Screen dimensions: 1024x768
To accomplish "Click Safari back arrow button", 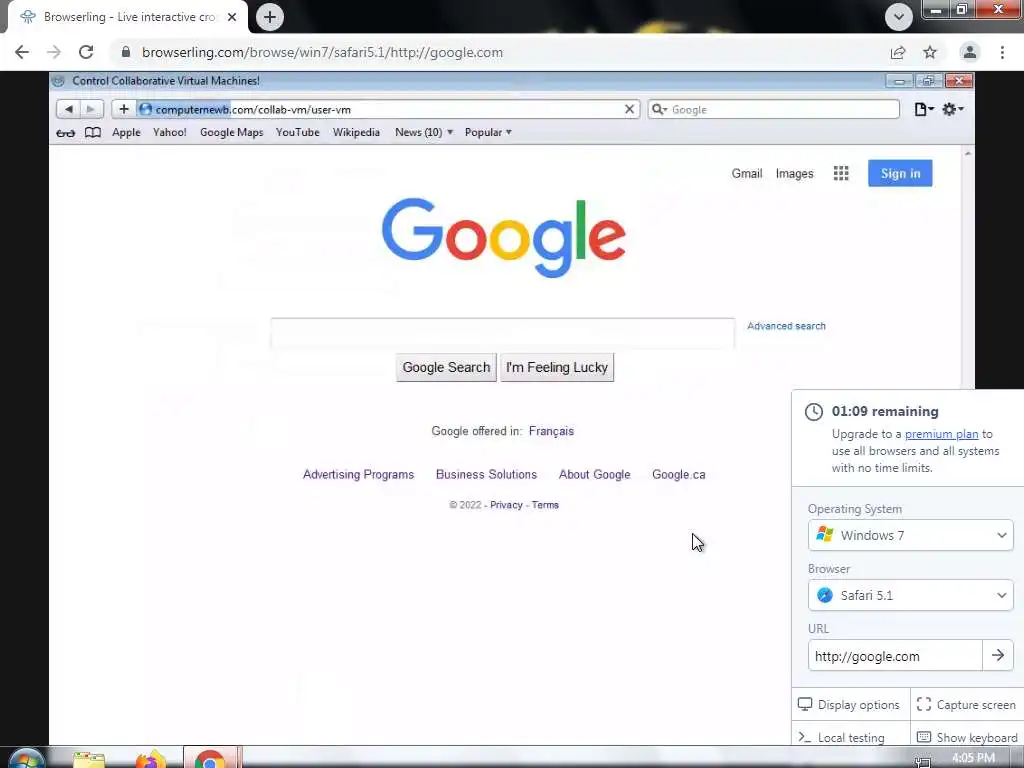I will click(69, 109).
